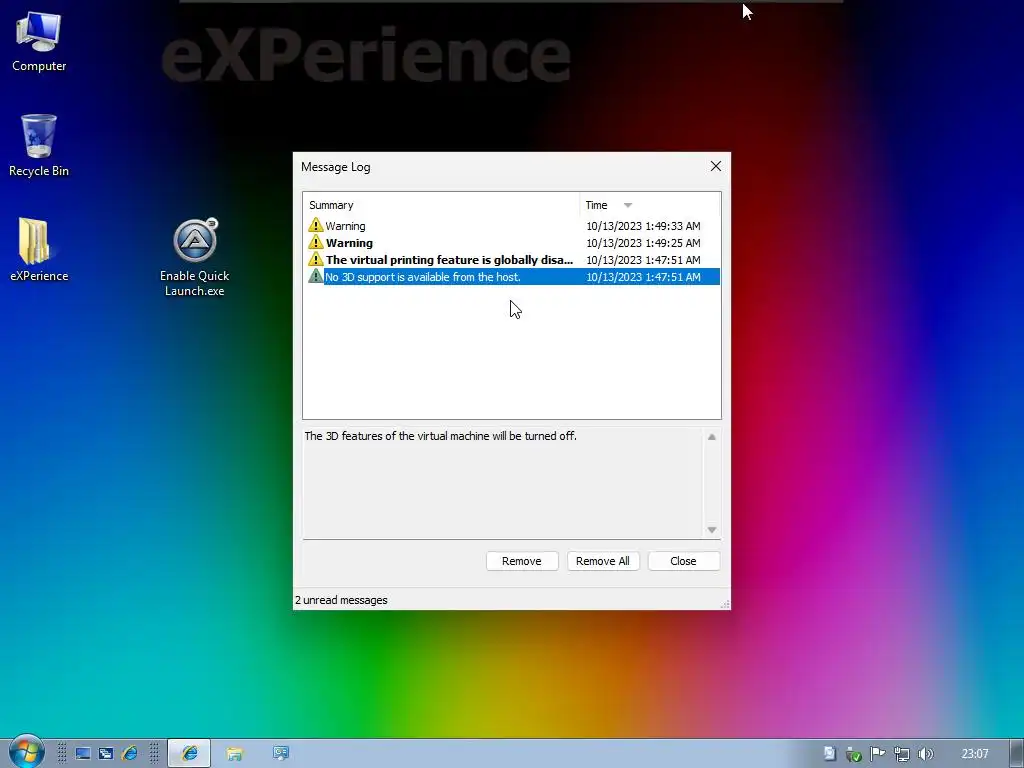Click the 3D features turned off description text
This screenshot has width=1024, height=768.
coord(441,436)
